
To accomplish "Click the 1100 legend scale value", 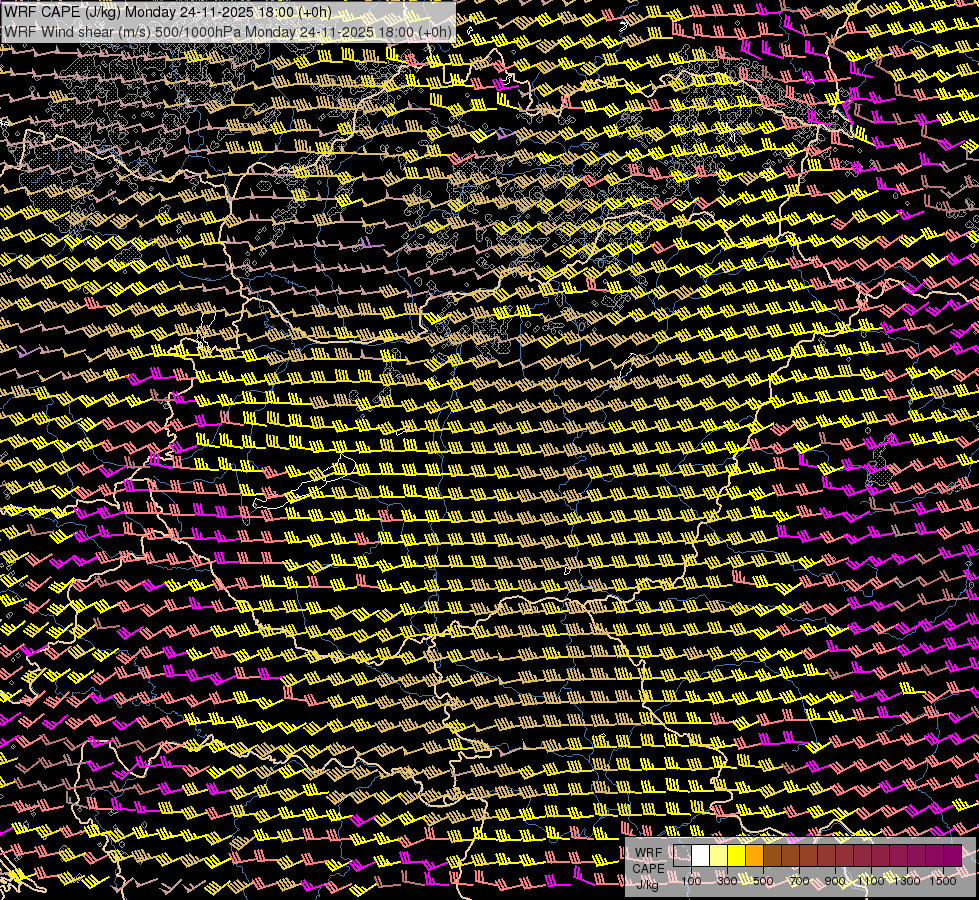I will pos(871,881).
